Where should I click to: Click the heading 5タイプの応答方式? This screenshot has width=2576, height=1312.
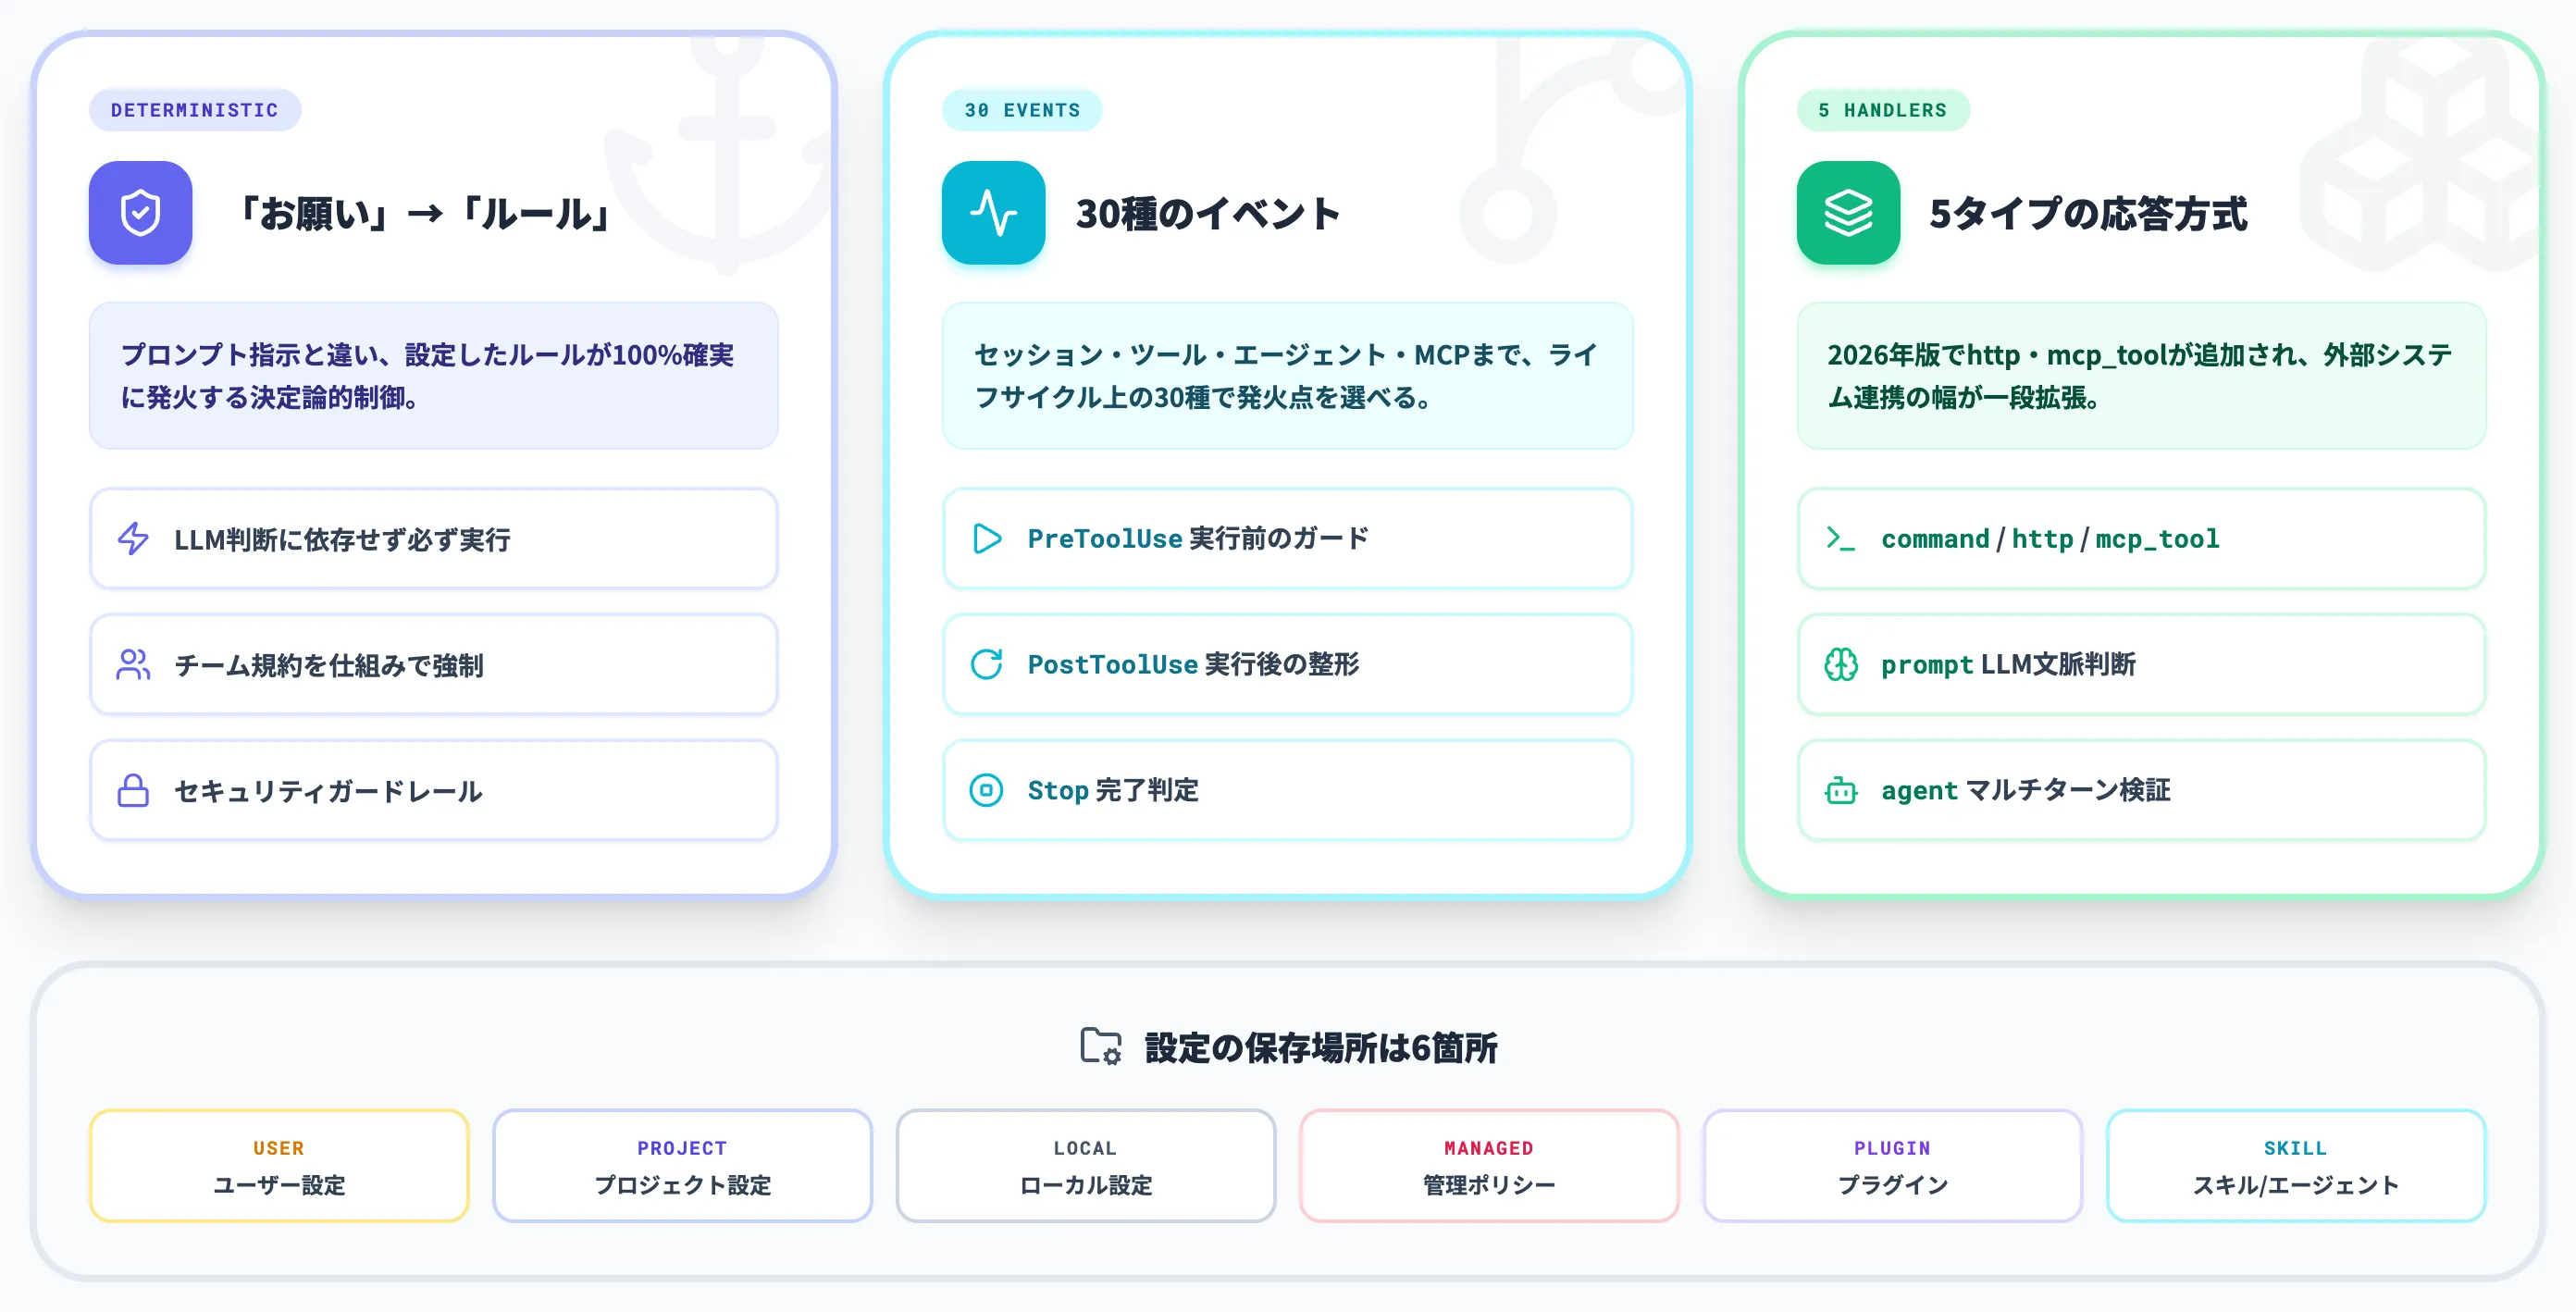click(x=2088, y=214)
